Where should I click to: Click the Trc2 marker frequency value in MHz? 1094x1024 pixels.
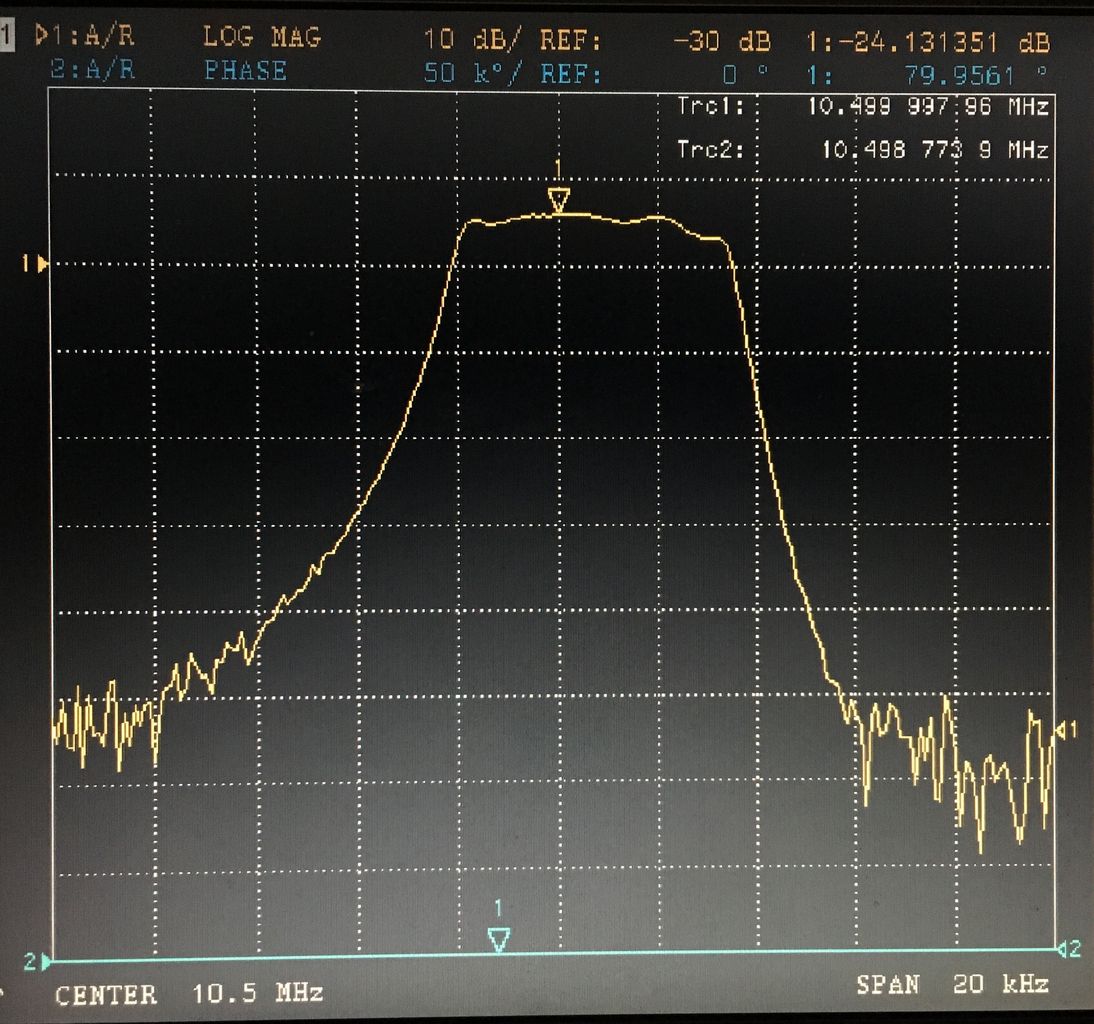click(935, 149)
